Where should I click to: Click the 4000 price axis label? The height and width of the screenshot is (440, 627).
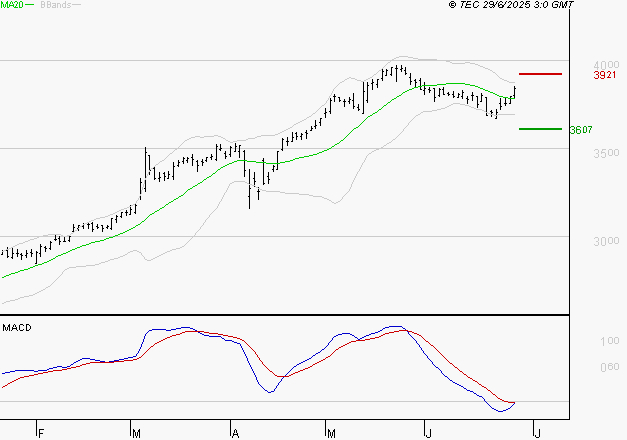point(606,65)
